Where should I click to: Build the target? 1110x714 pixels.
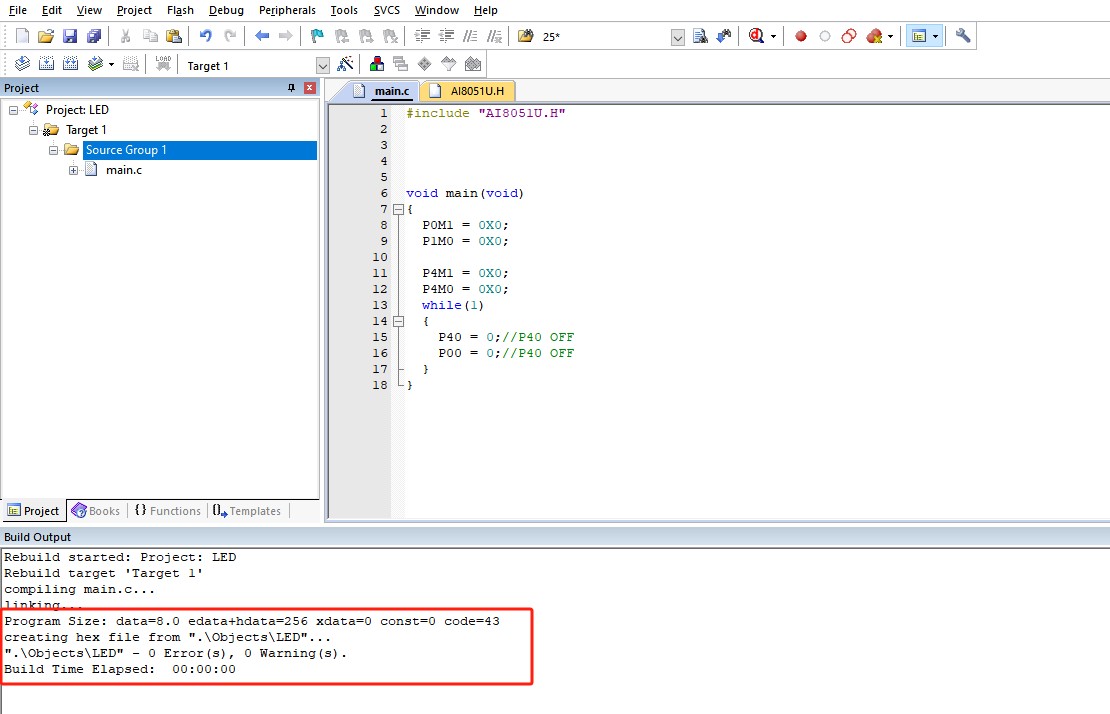tap(46, 64)
